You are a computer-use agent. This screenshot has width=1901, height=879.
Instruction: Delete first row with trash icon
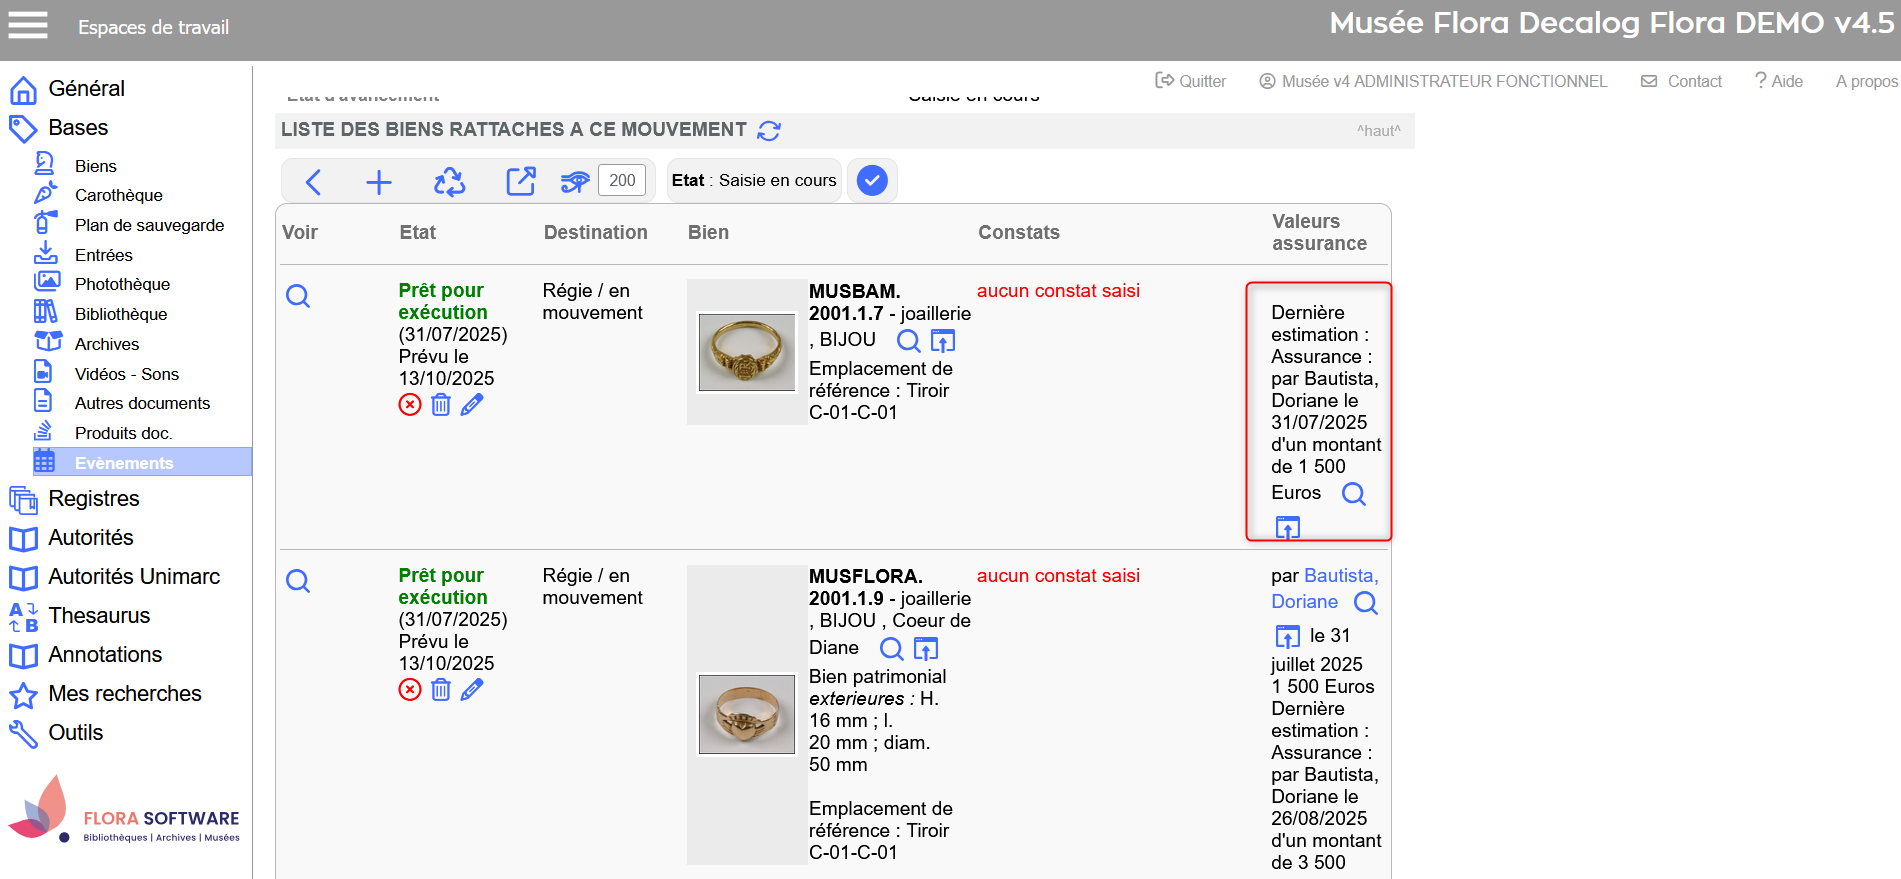tap(441, 405)
